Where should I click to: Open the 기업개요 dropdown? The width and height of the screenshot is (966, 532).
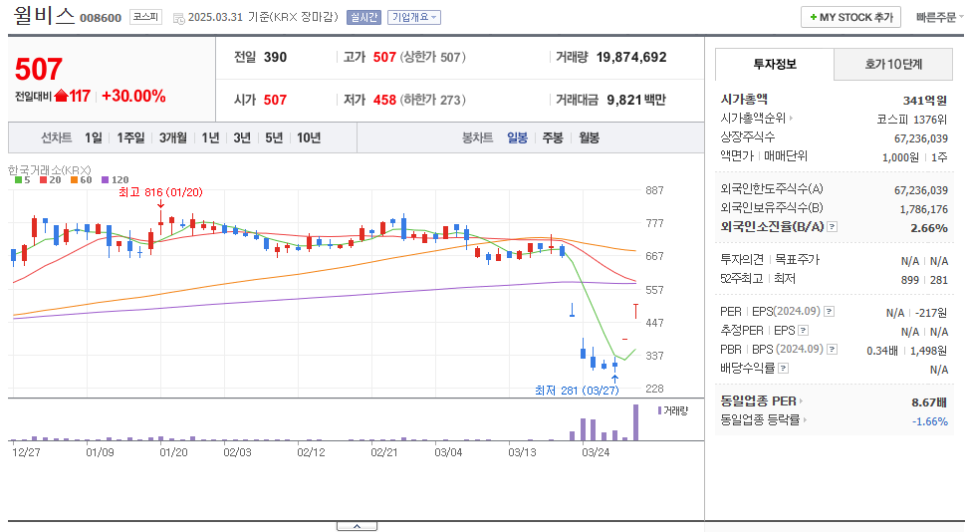coord(414,17)
